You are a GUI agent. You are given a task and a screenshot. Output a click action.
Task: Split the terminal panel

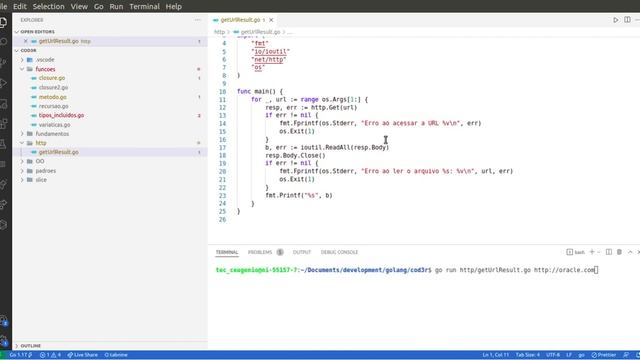point(609,252)
